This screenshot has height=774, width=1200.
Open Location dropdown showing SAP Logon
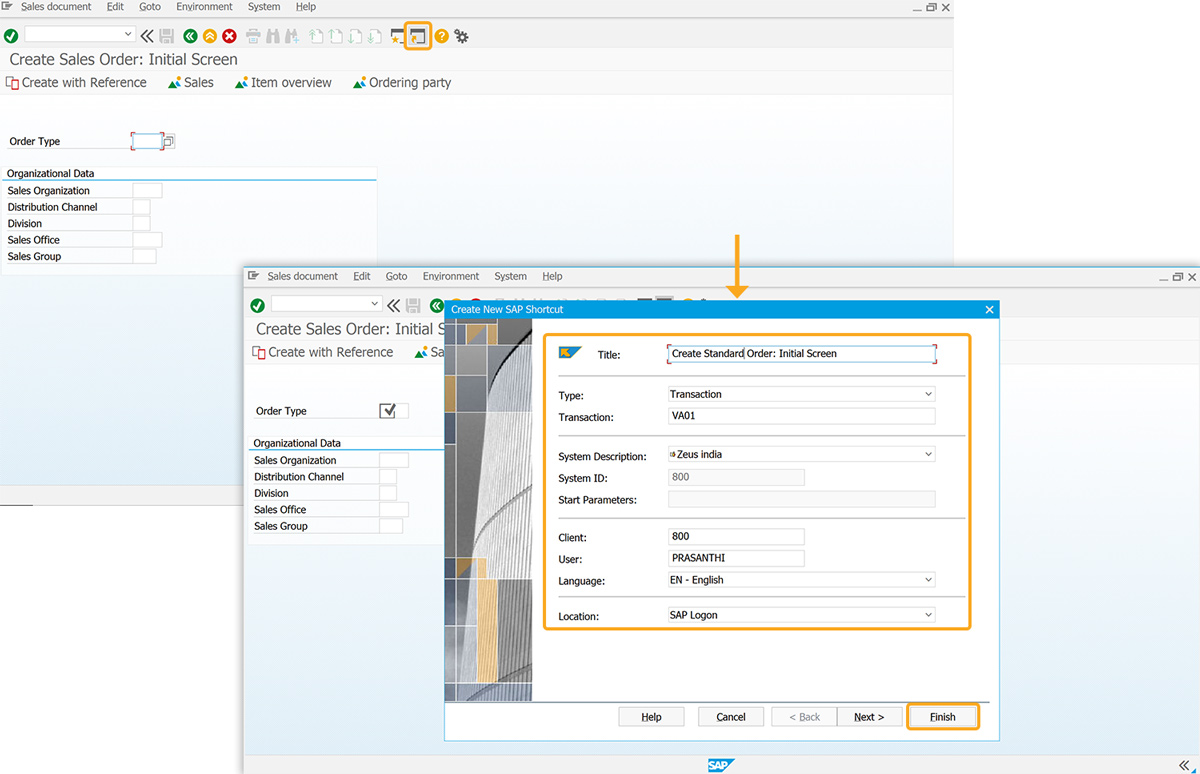pos(929,615)
